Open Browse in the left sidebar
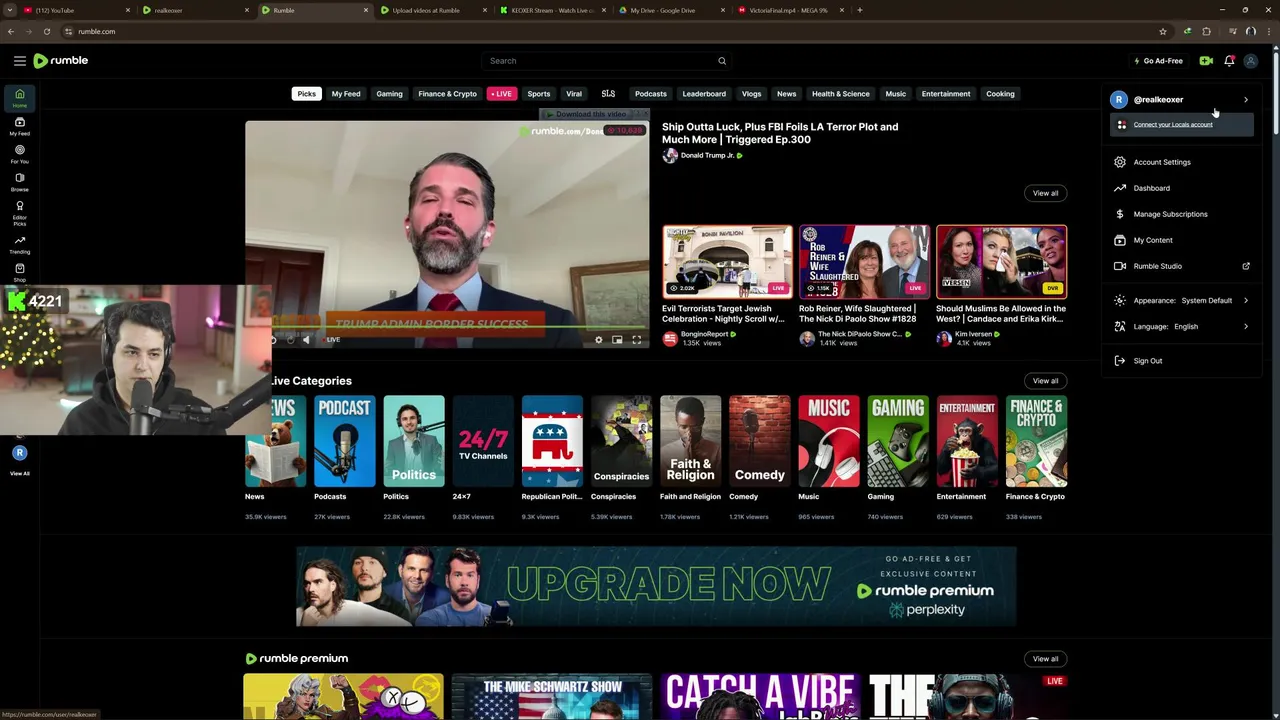The image size is (1280, 720). 19,182
